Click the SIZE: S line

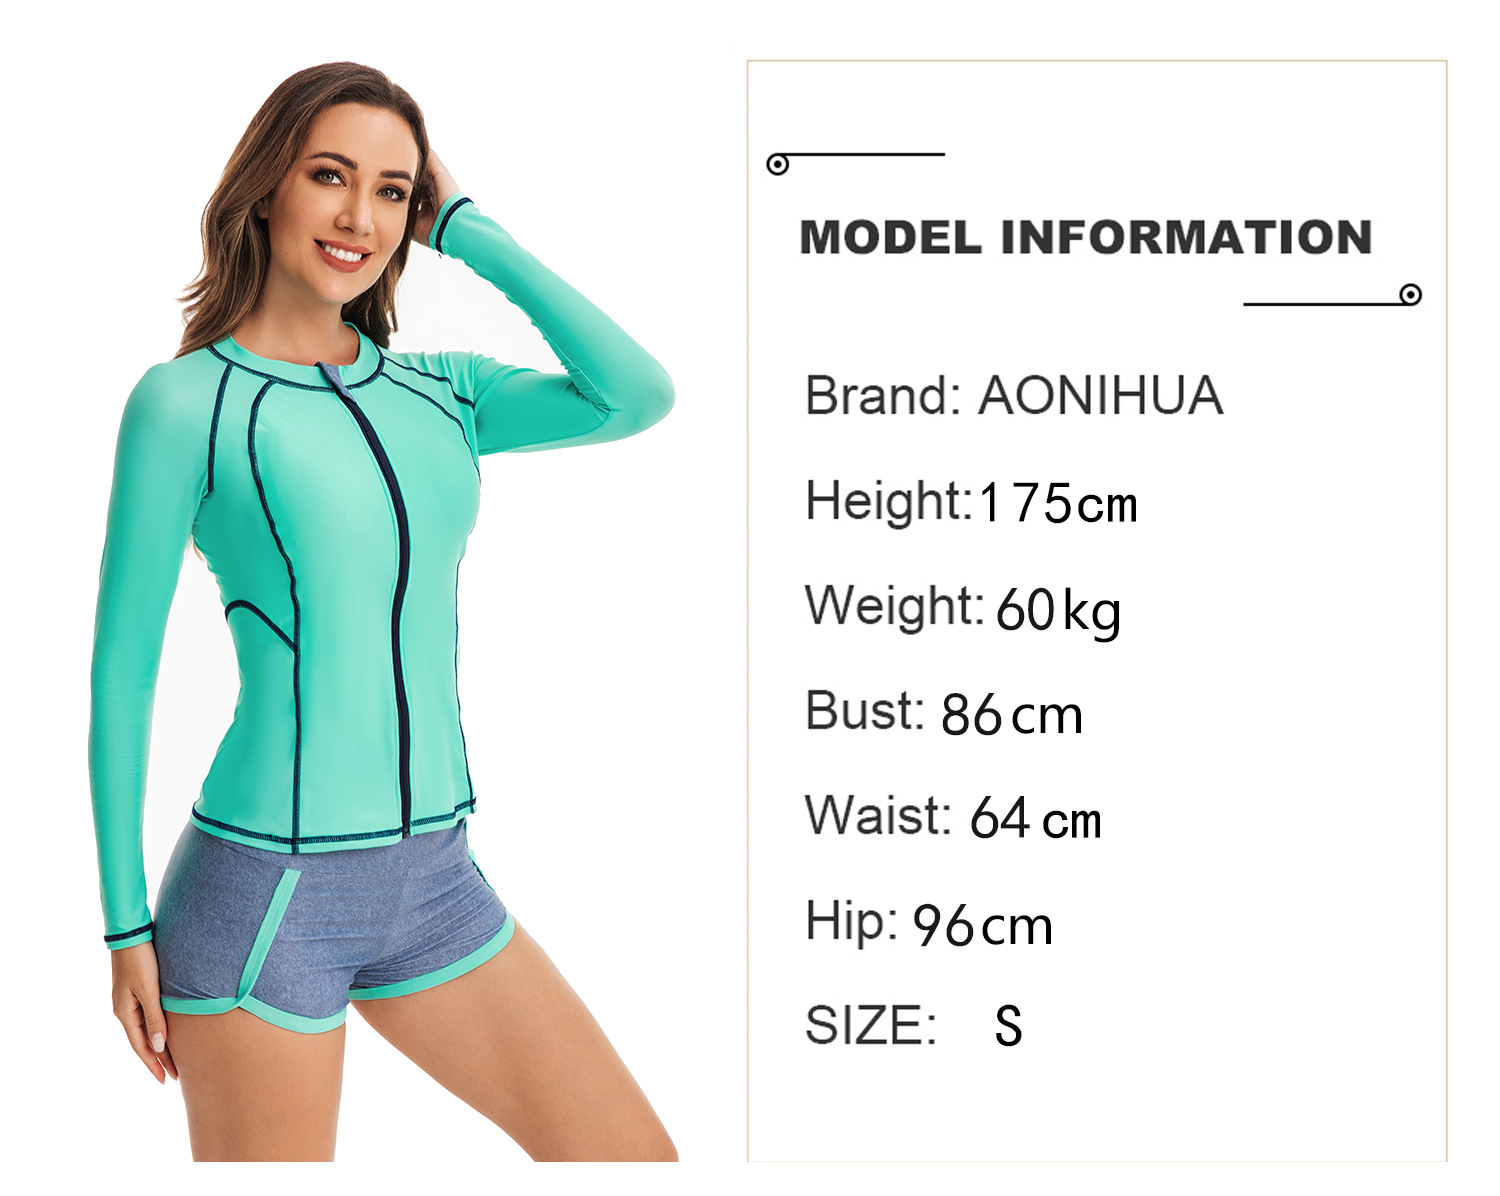pyautogui.click(x=914, y=1025)
